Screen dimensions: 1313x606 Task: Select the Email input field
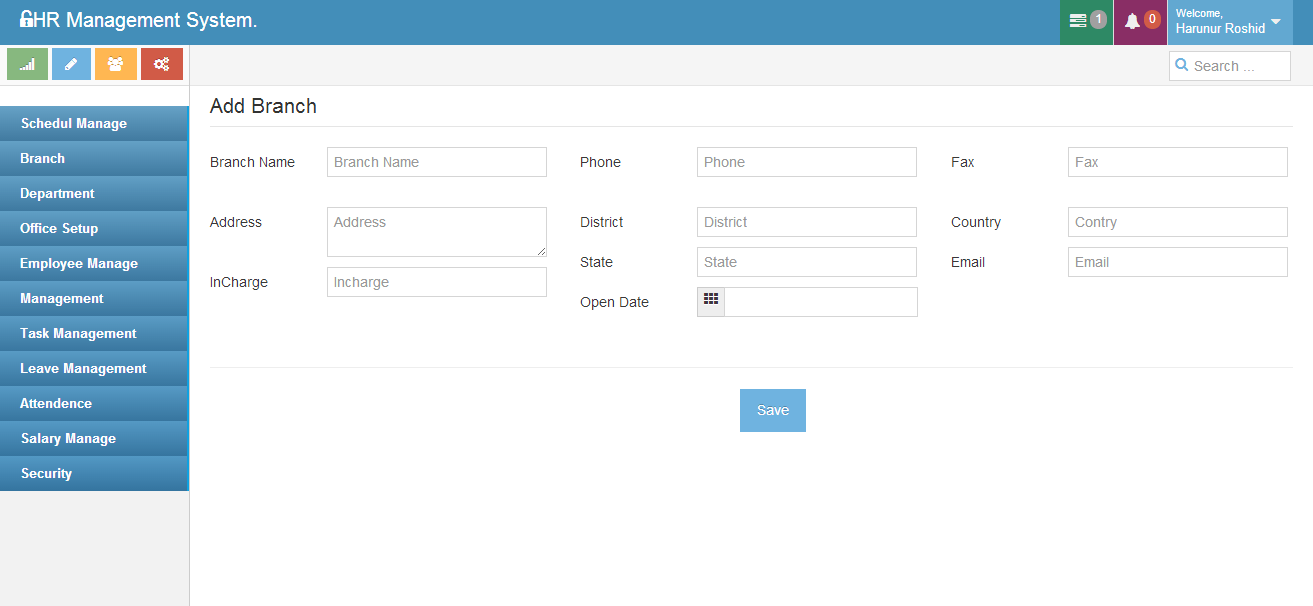point(1177,262)
